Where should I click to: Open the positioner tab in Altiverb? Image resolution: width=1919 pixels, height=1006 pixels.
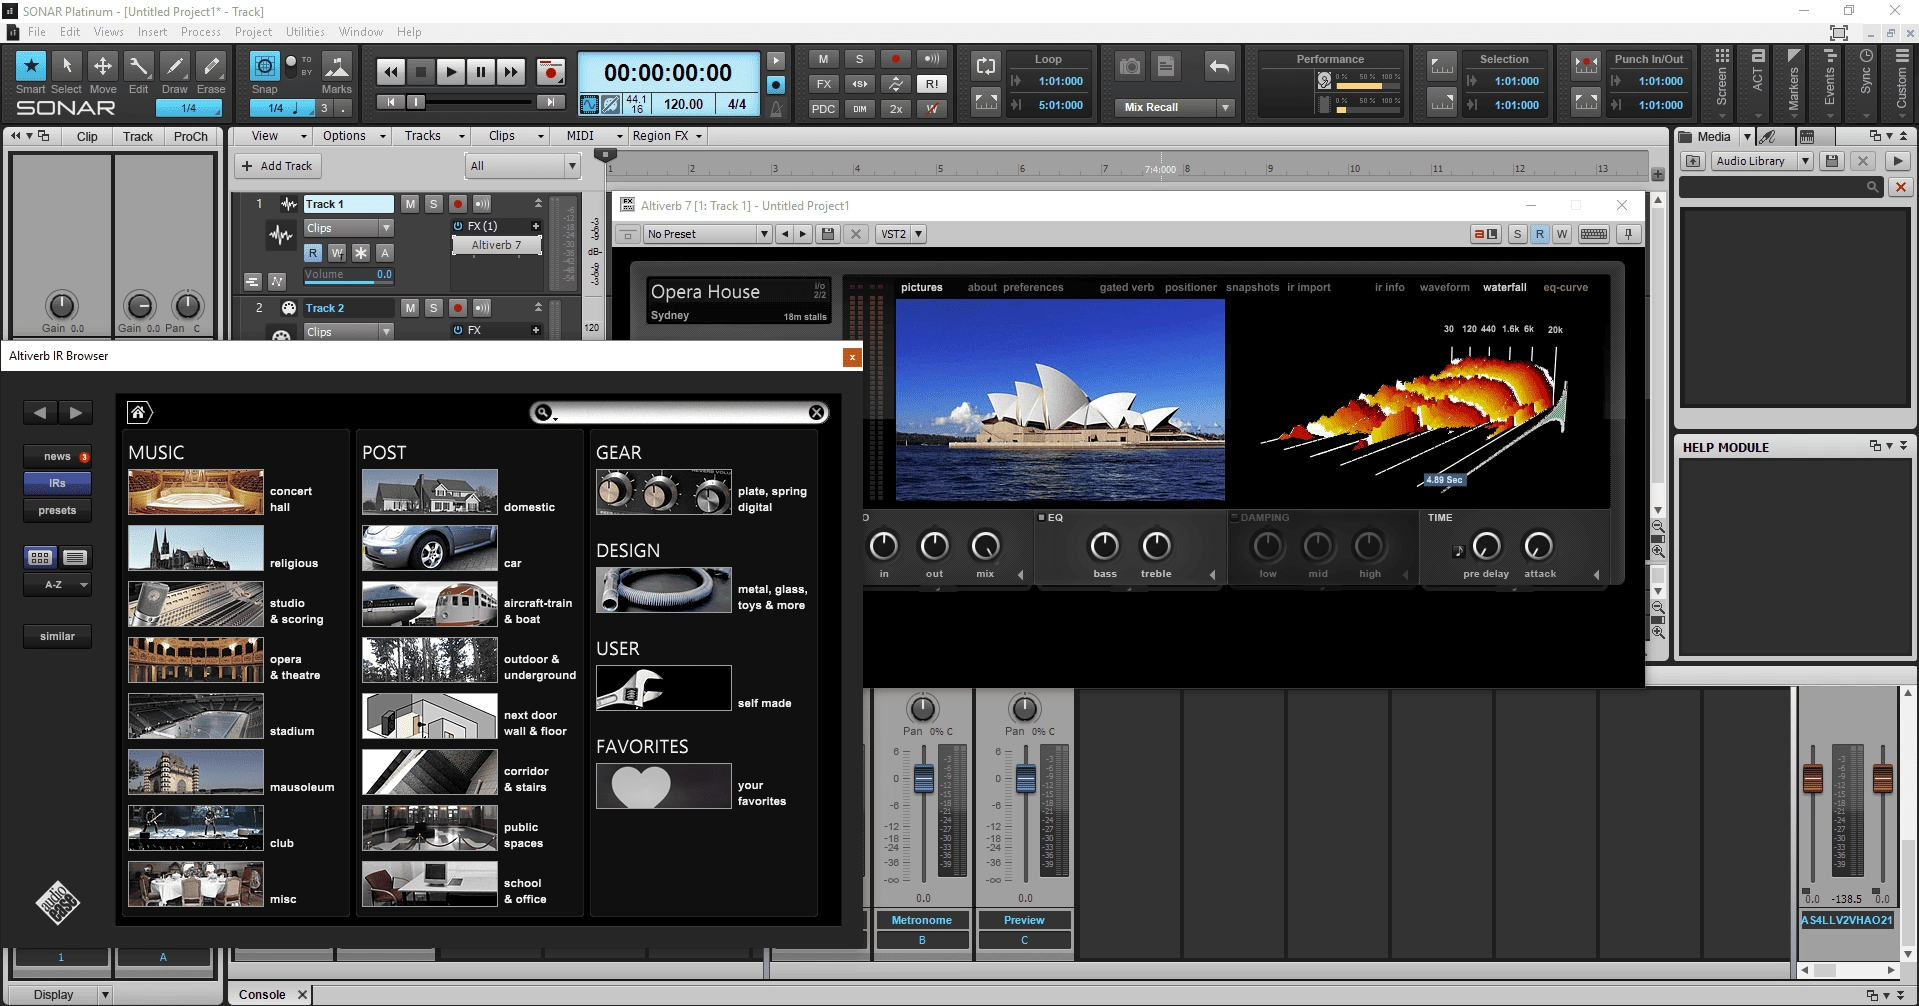click(x=1190, y=288)
